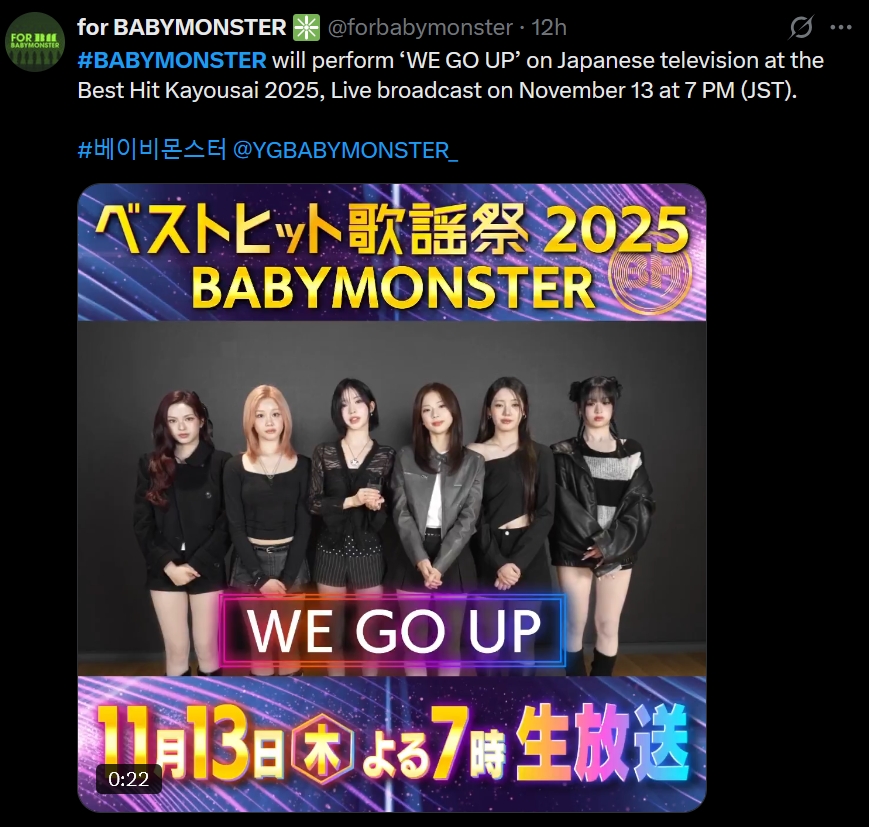Screen dimensions: 869x827
Task: Open the @YGBABYMONSTER_ mention
Action: coord(345,150)
